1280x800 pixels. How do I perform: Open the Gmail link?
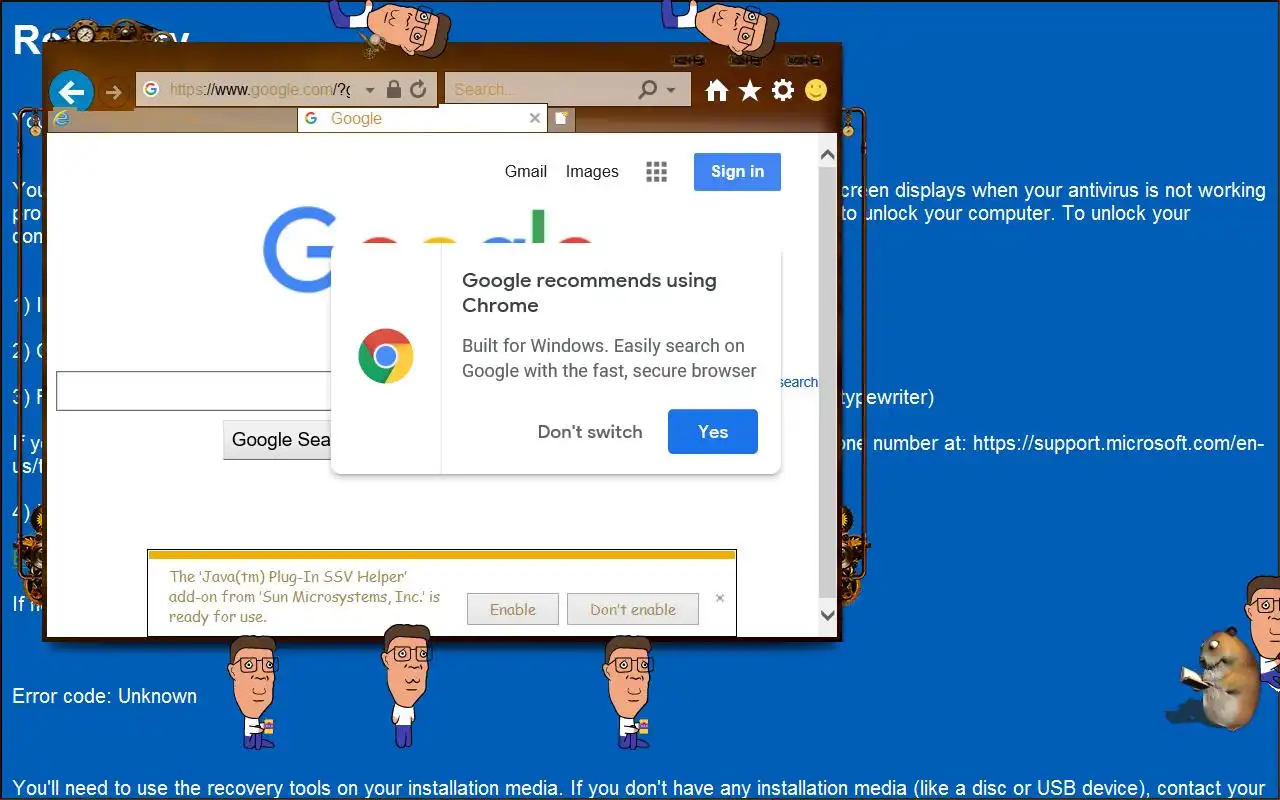[x=526, y=171]
